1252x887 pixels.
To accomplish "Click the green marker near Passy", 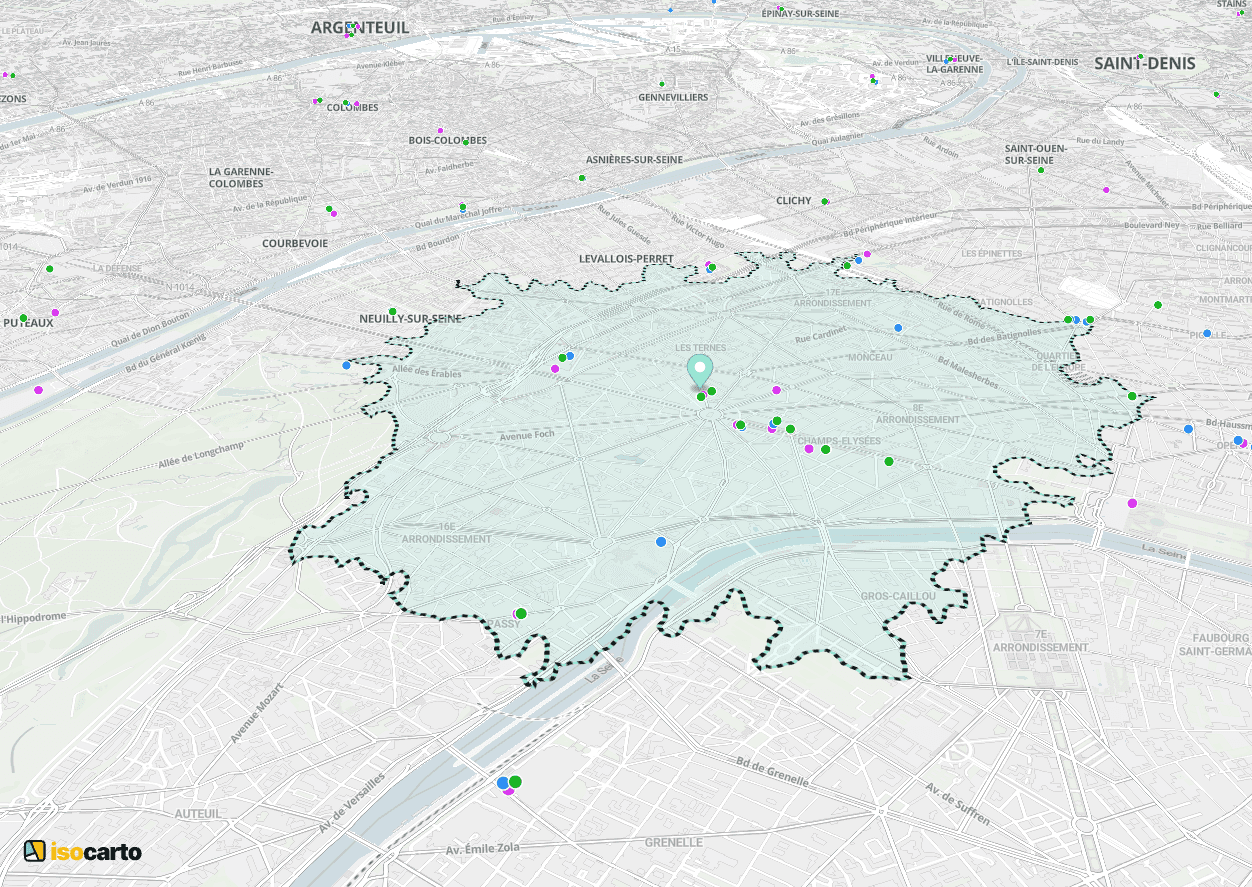I will (519, 611).
